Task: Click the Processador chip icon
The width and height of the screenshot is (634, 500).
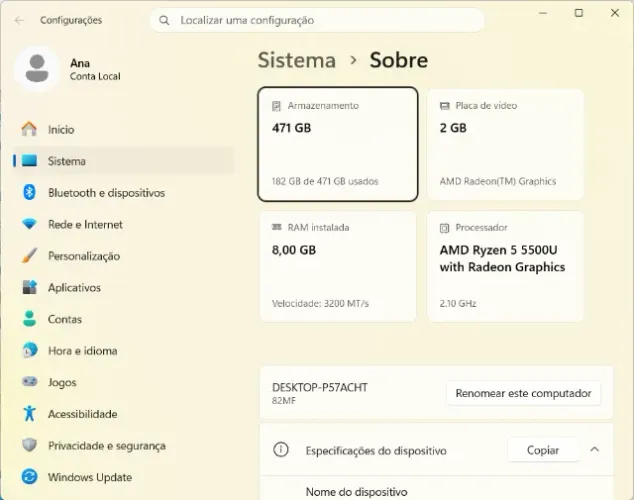Action: 444,228
